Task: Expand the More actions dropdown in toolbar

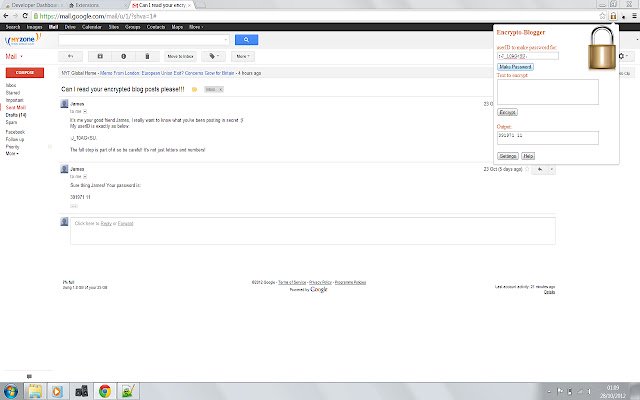Action: 243,56
